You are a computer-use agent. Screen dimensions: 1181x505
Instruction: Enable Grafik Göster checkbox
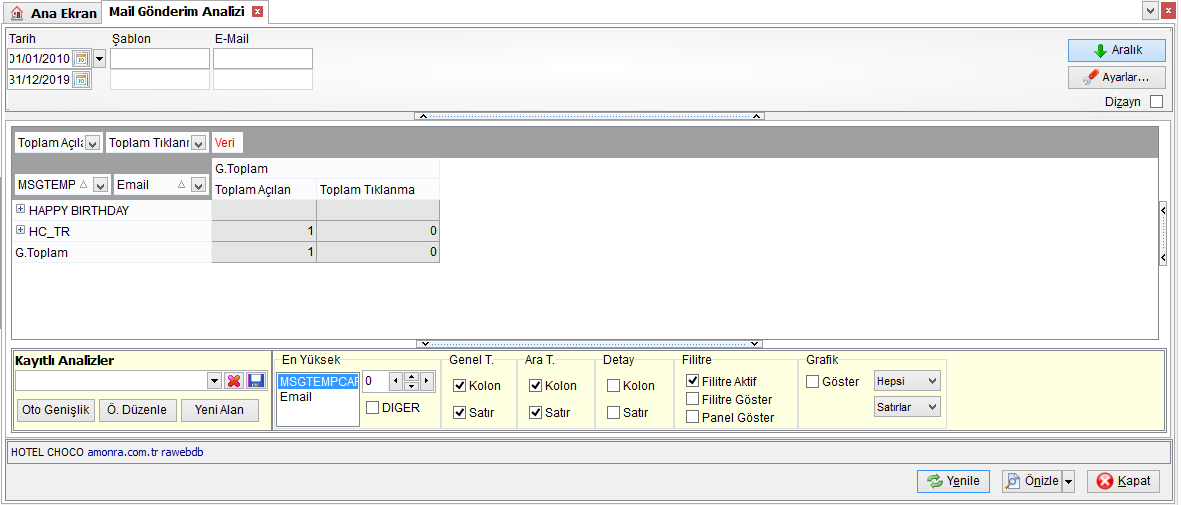(x=813, y=381)
